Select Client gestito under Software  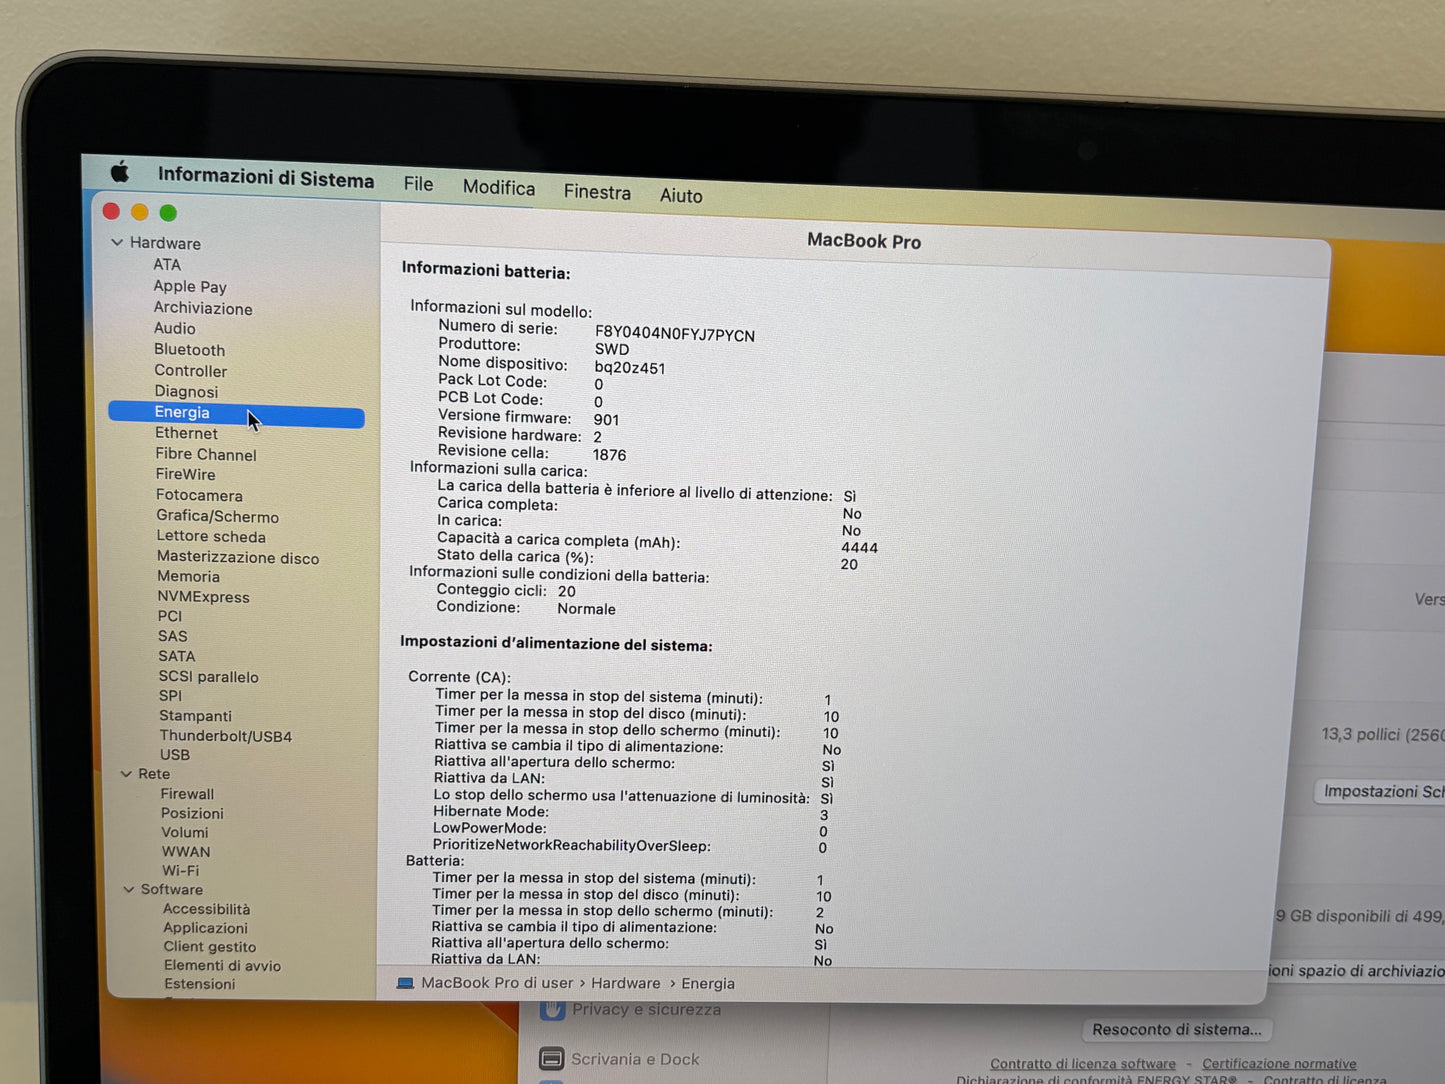209,947
